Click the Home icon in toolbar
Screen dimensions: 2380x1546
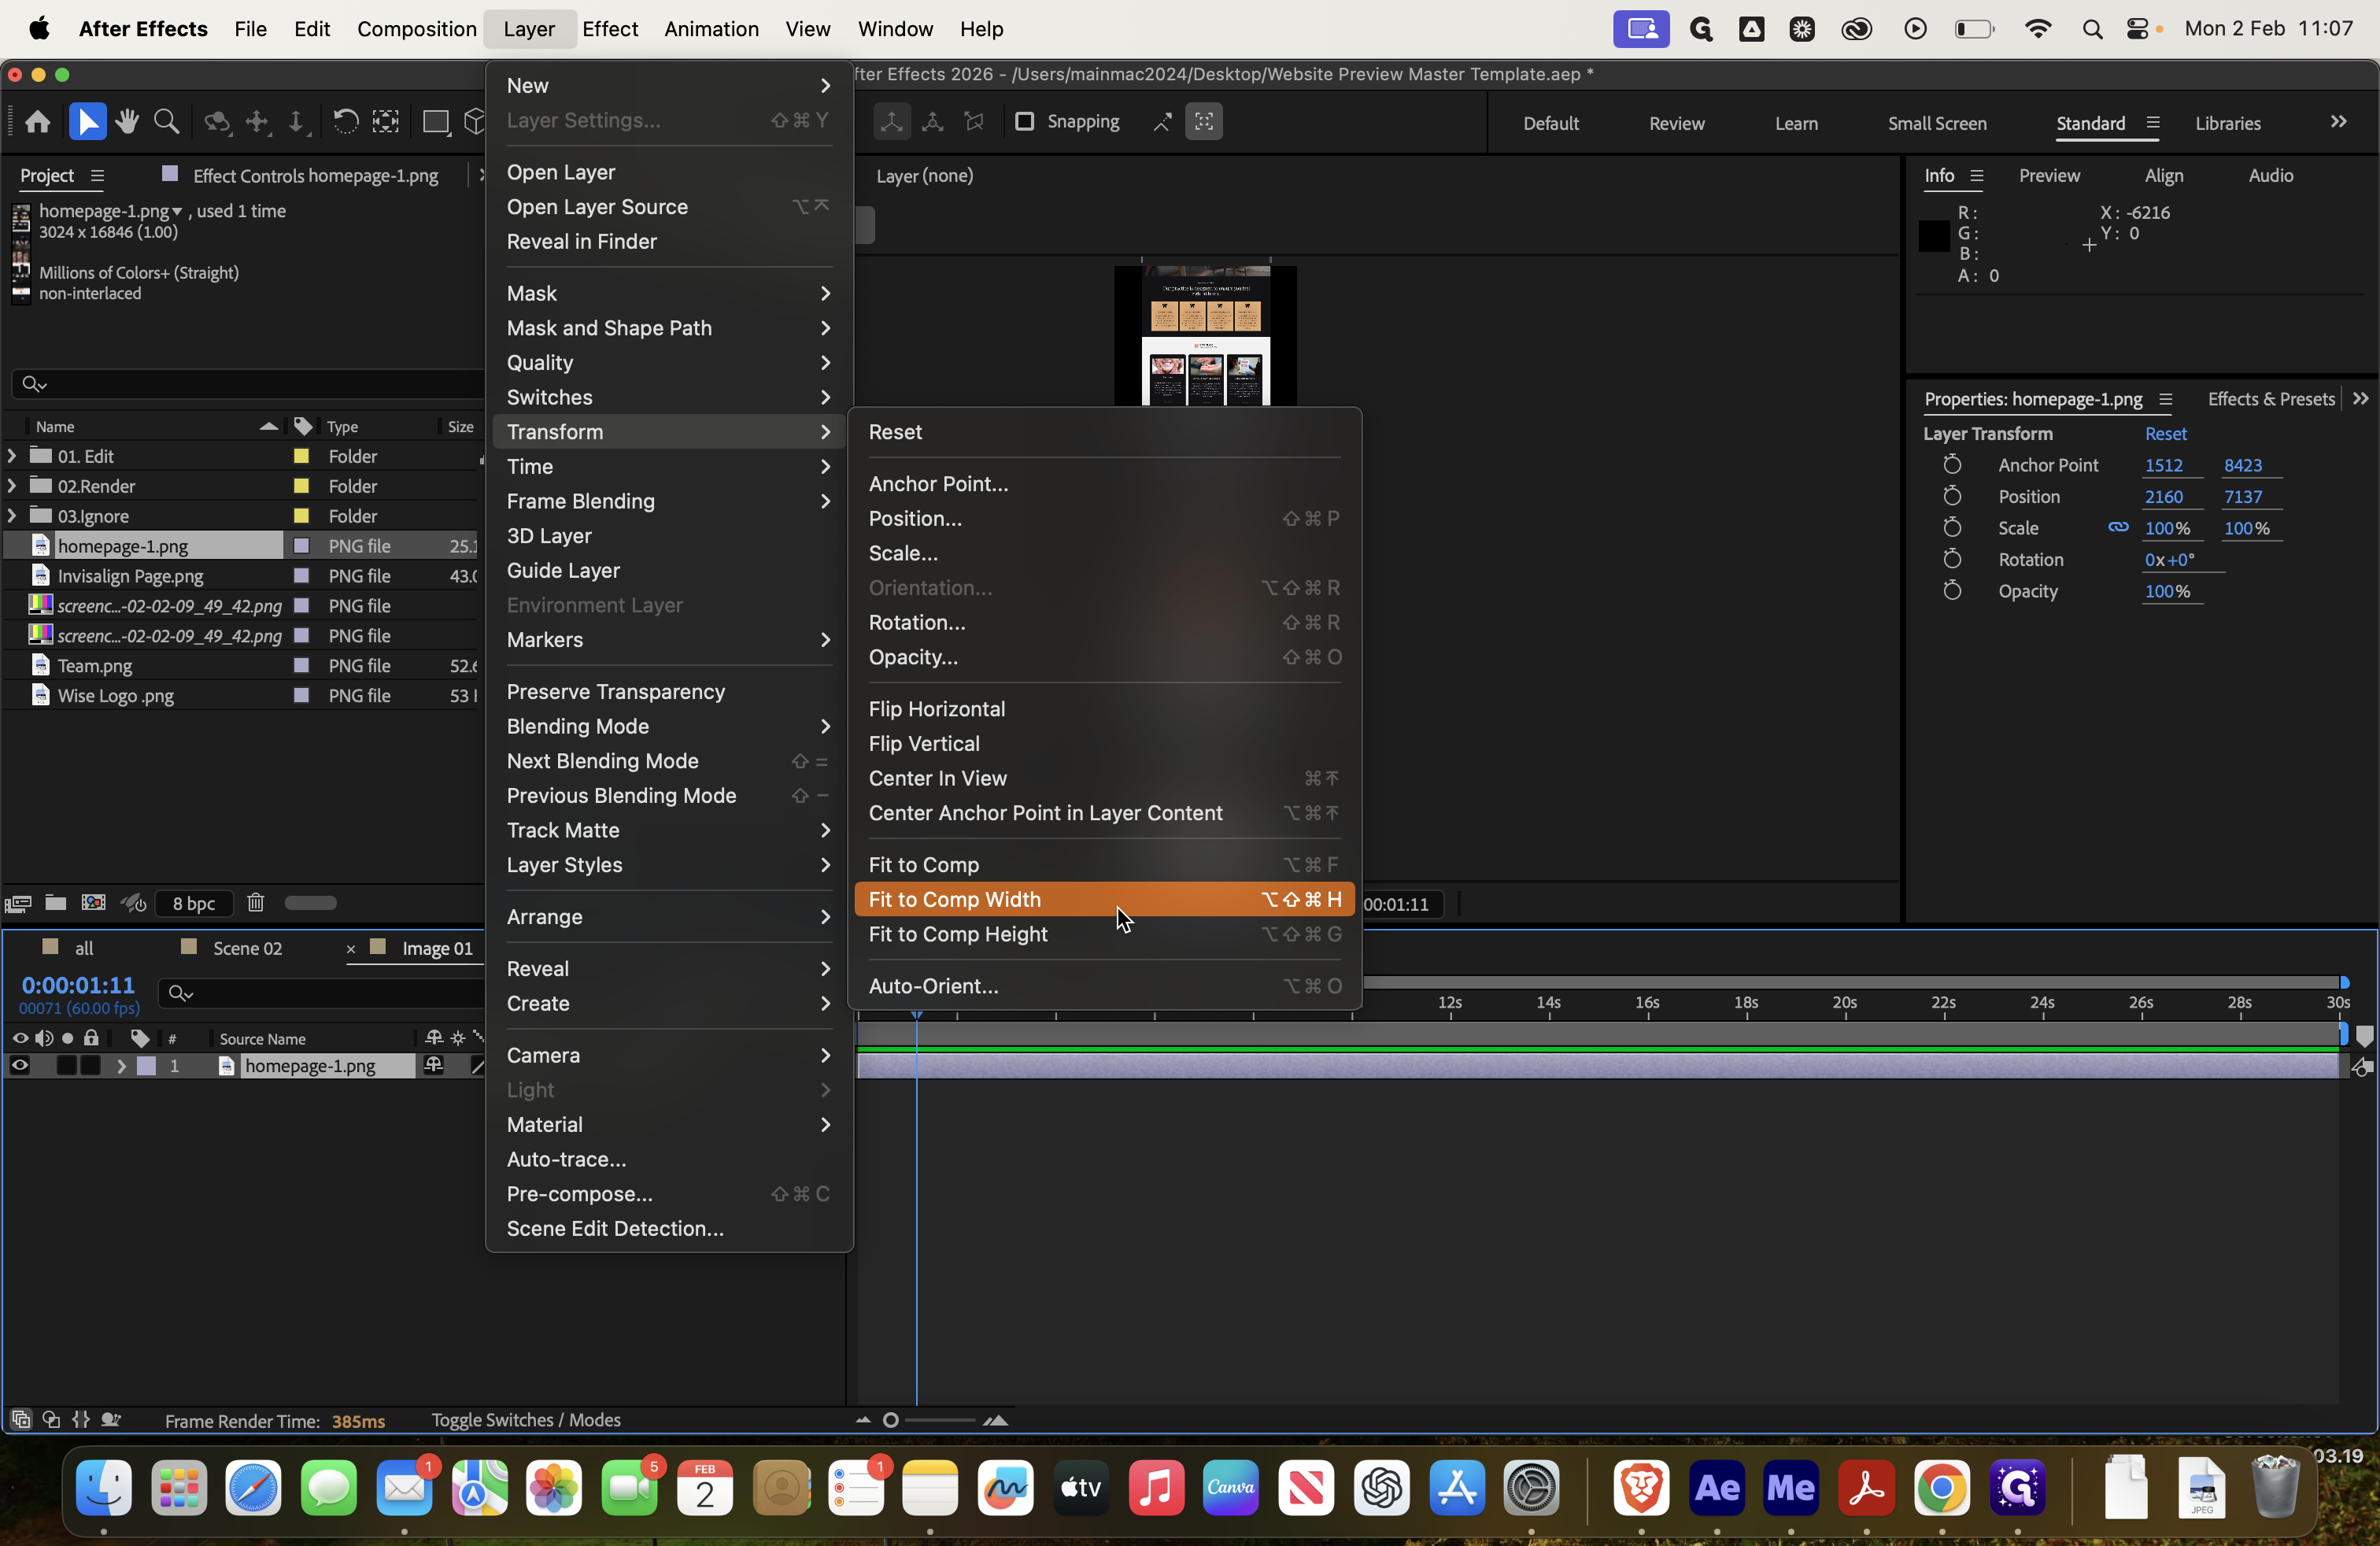38,122
